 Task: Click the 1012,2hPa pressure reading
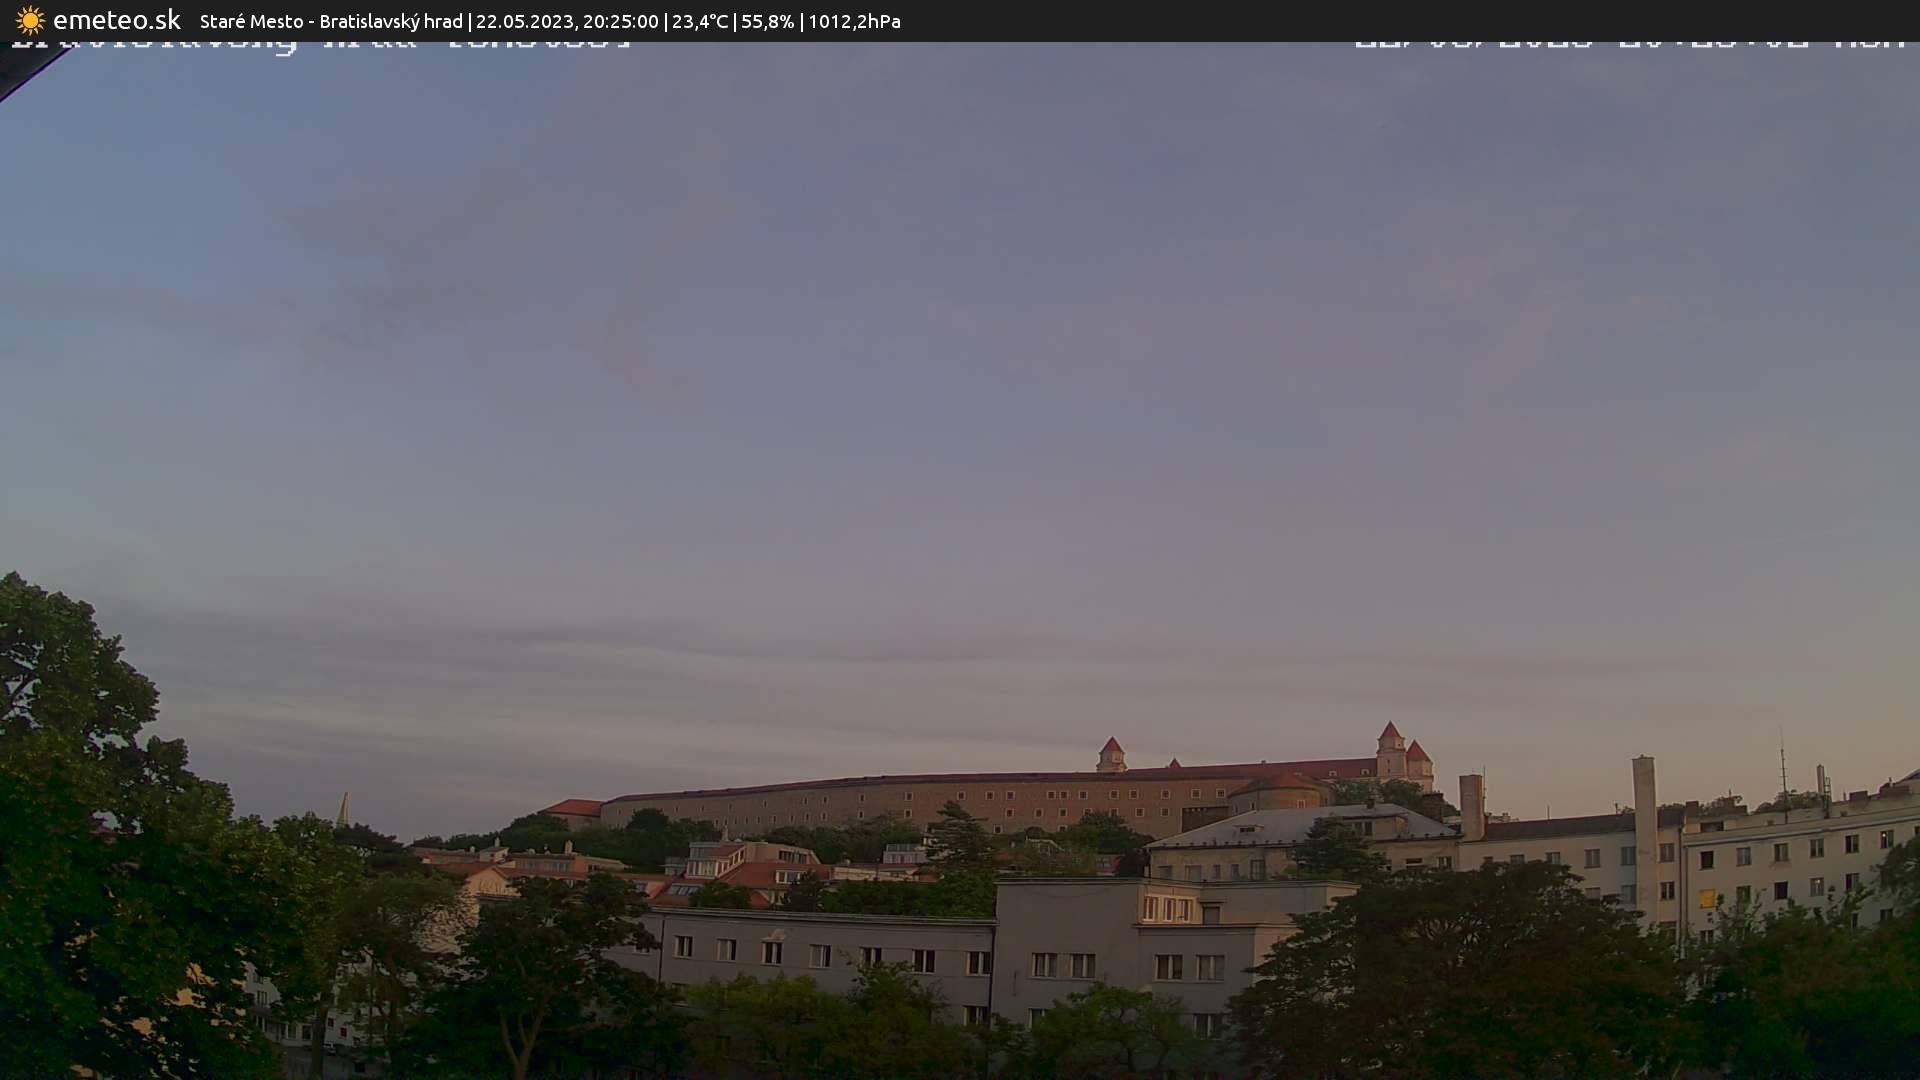coord(854,21)
